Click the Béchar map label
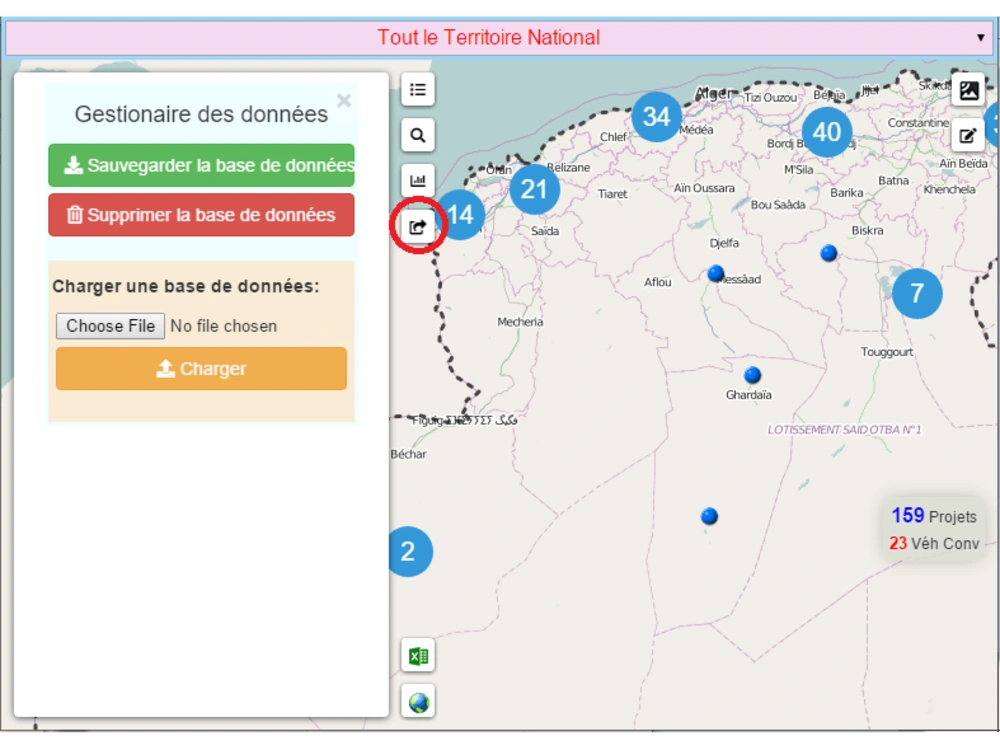 [408, 454]
